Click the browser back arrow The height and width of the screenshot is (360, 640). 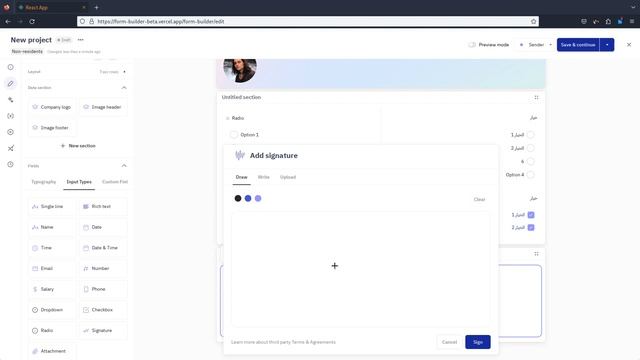click(x=8, y=21)
